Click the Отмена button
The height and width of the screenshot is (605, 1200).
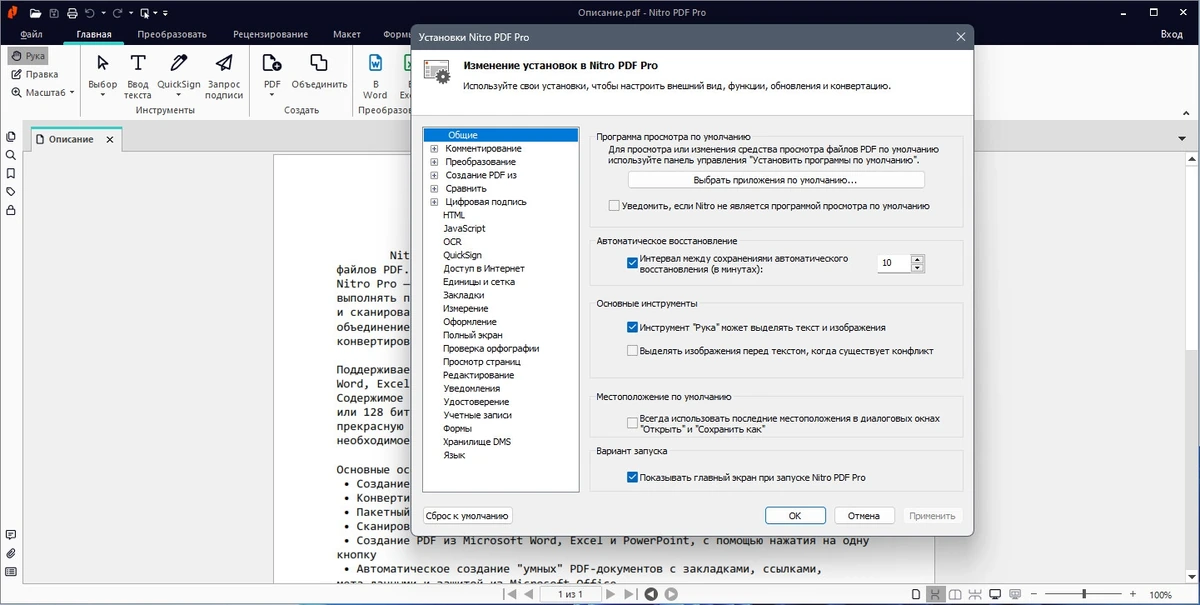(x=864, y=516)
